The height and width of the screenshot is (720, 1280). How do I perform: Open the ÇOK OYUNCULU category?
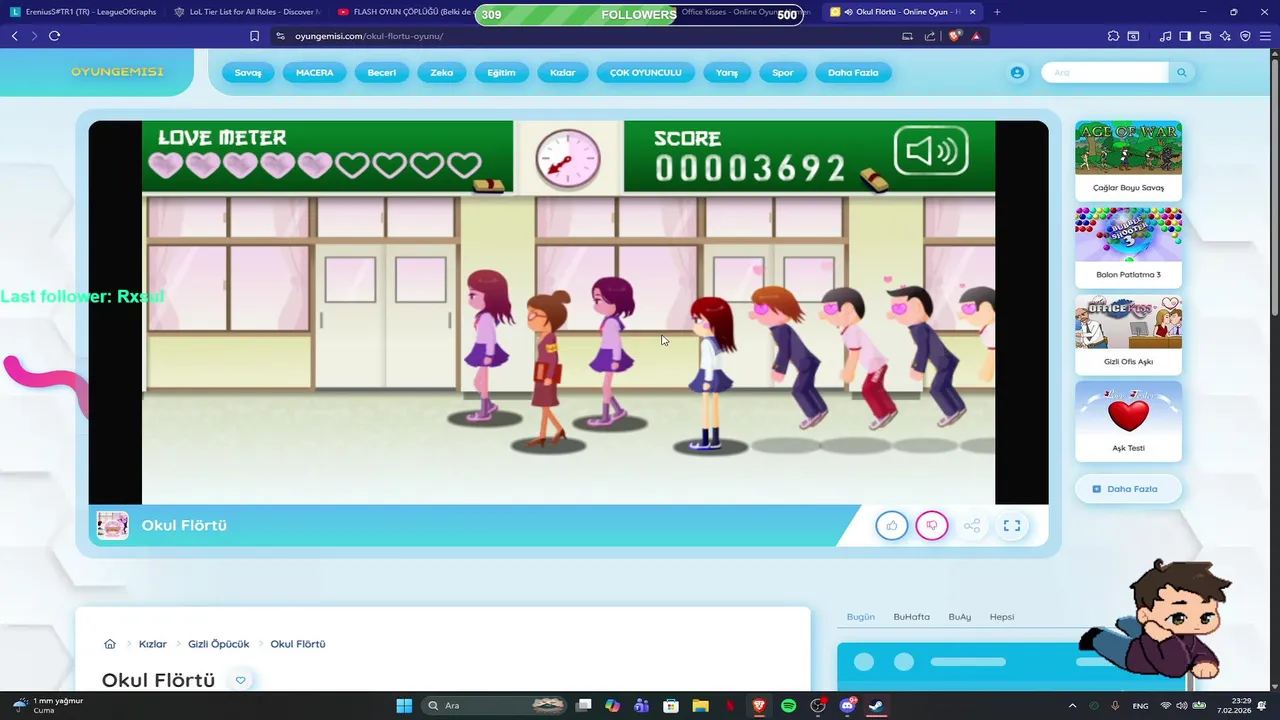tap(646, 73)
